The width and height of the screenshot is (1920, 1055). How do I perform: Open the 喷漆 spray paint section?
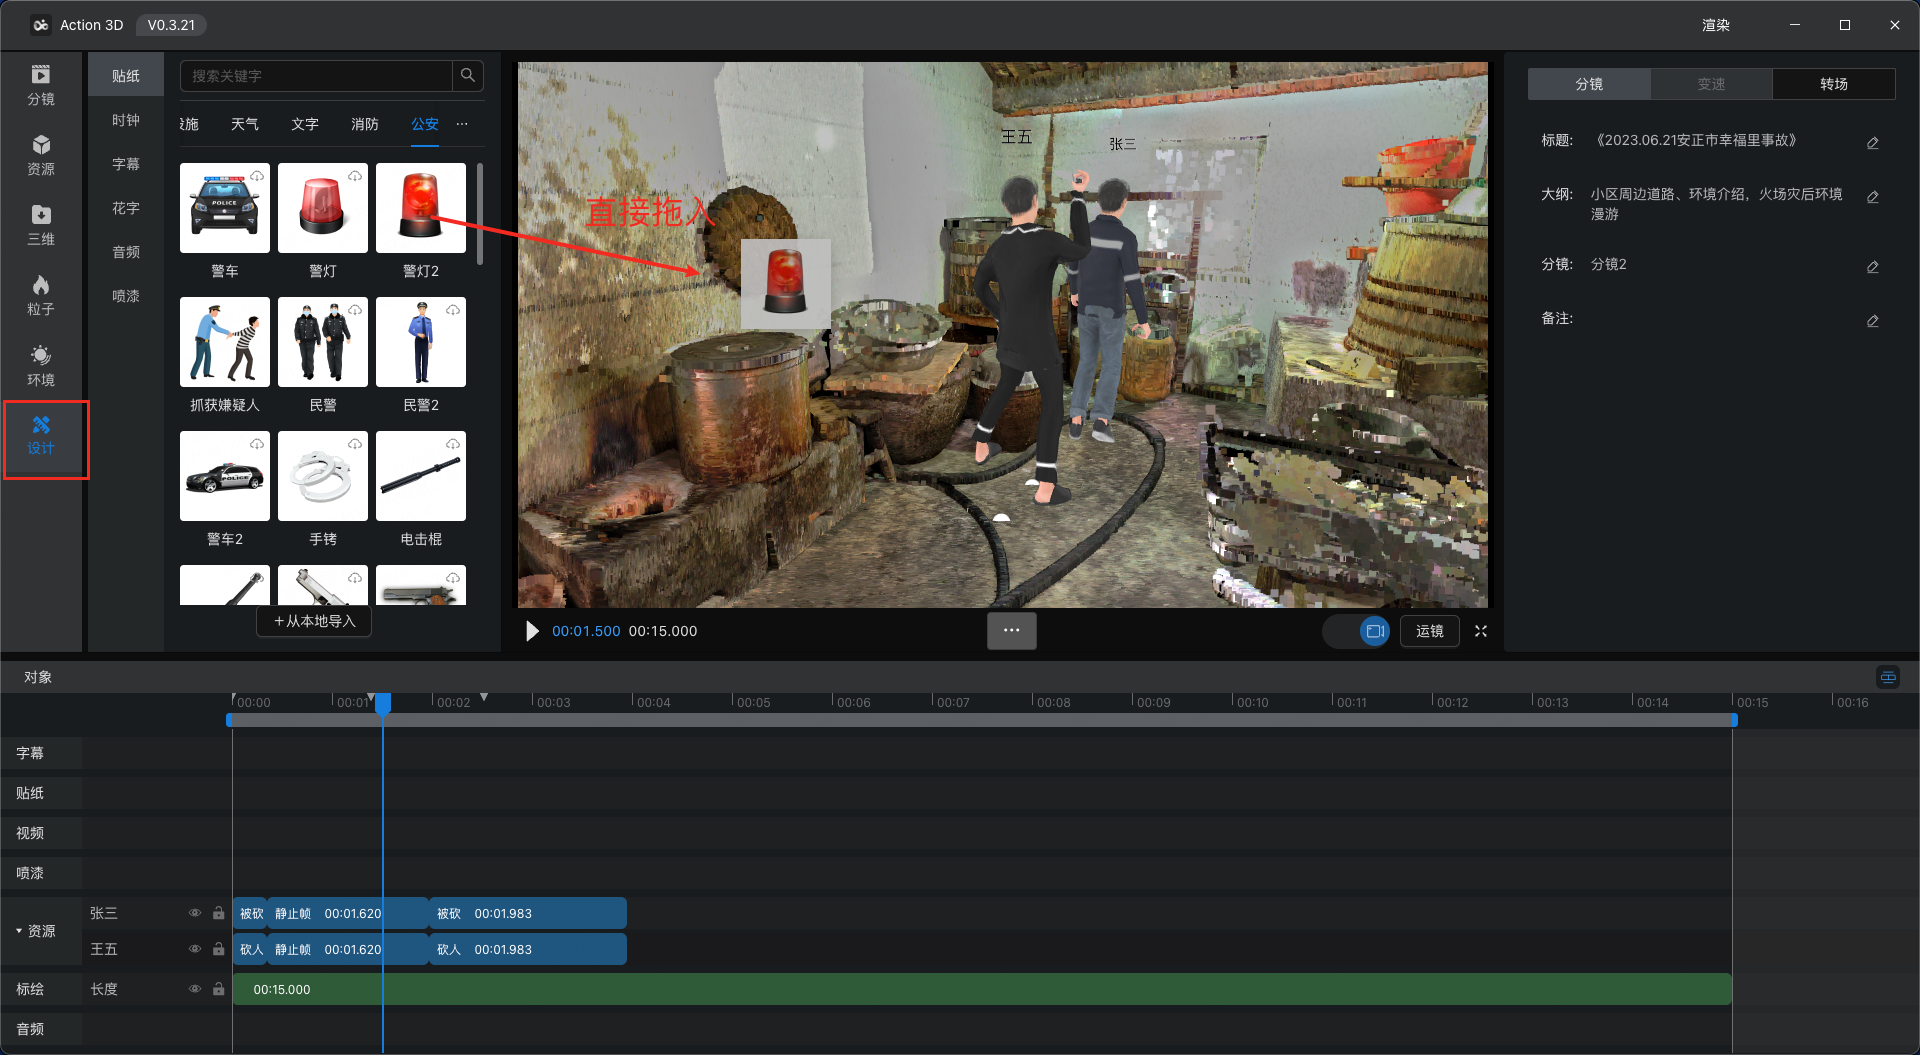tap(126, 296)
